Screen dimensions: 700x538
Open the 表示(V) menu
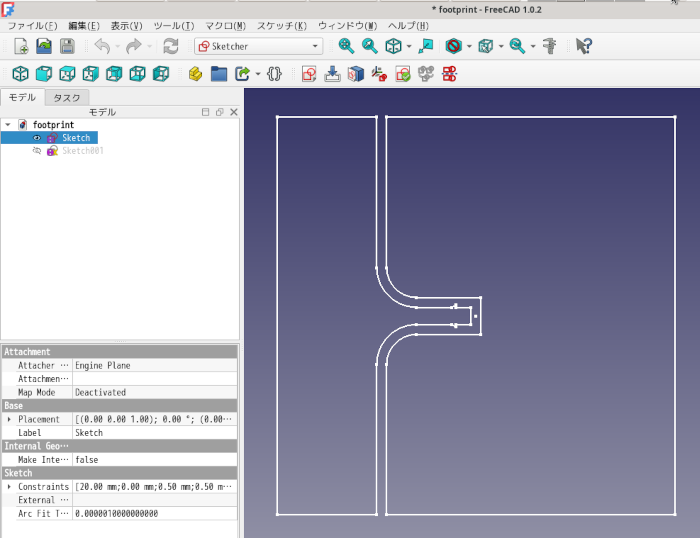(126, 26)
